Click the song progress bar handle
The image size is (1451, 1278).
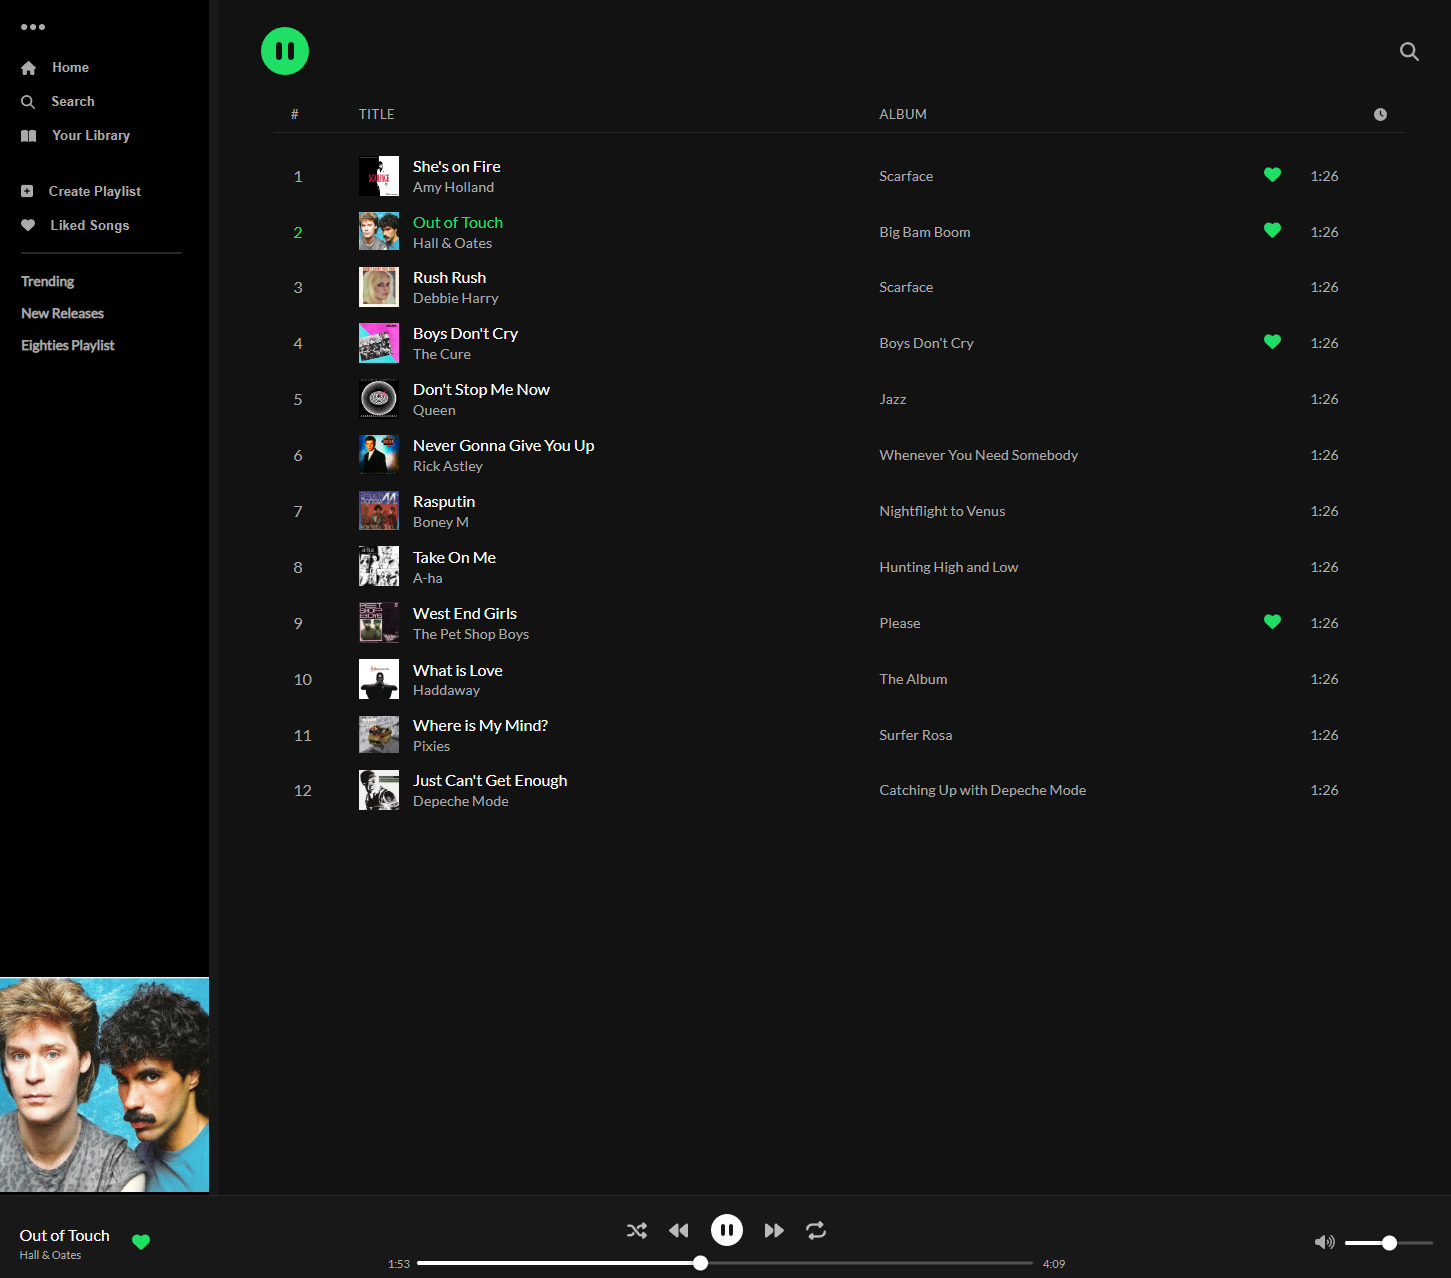point(701,1263)
